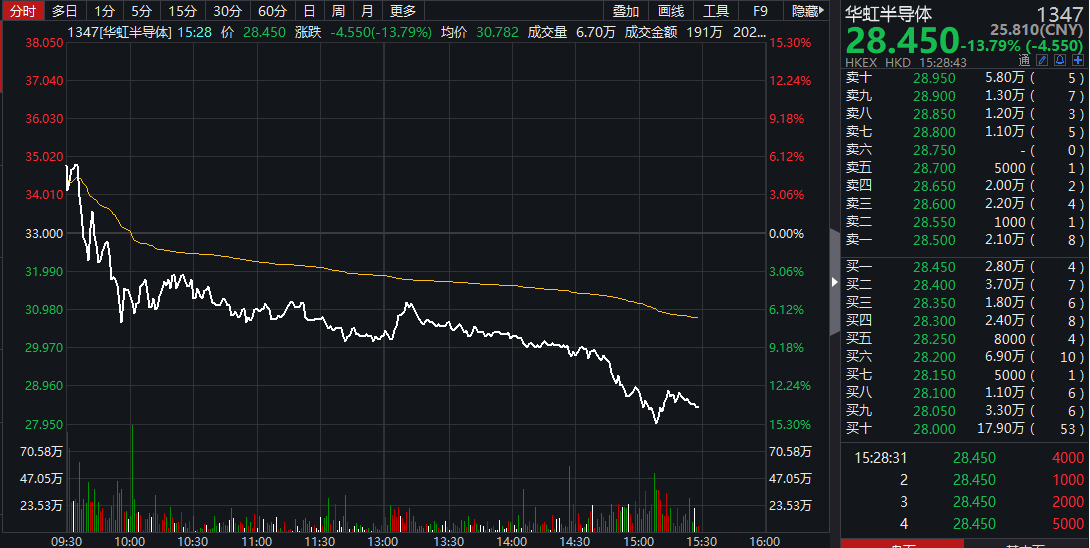The width and height of the screenshot is (1090, 548).
Task: Select the 卖十 ask row at 28.950
Action: (x=965, y=78)
